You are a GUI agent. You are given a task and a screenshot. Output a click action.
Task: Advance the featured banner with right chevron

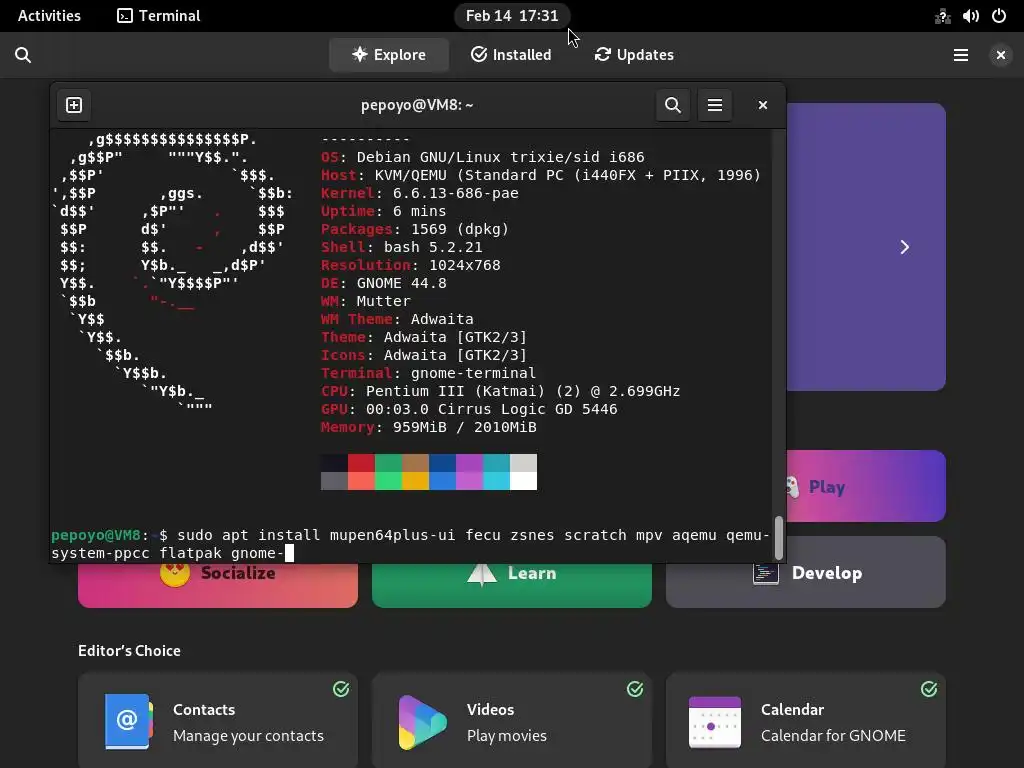point(904,247)
